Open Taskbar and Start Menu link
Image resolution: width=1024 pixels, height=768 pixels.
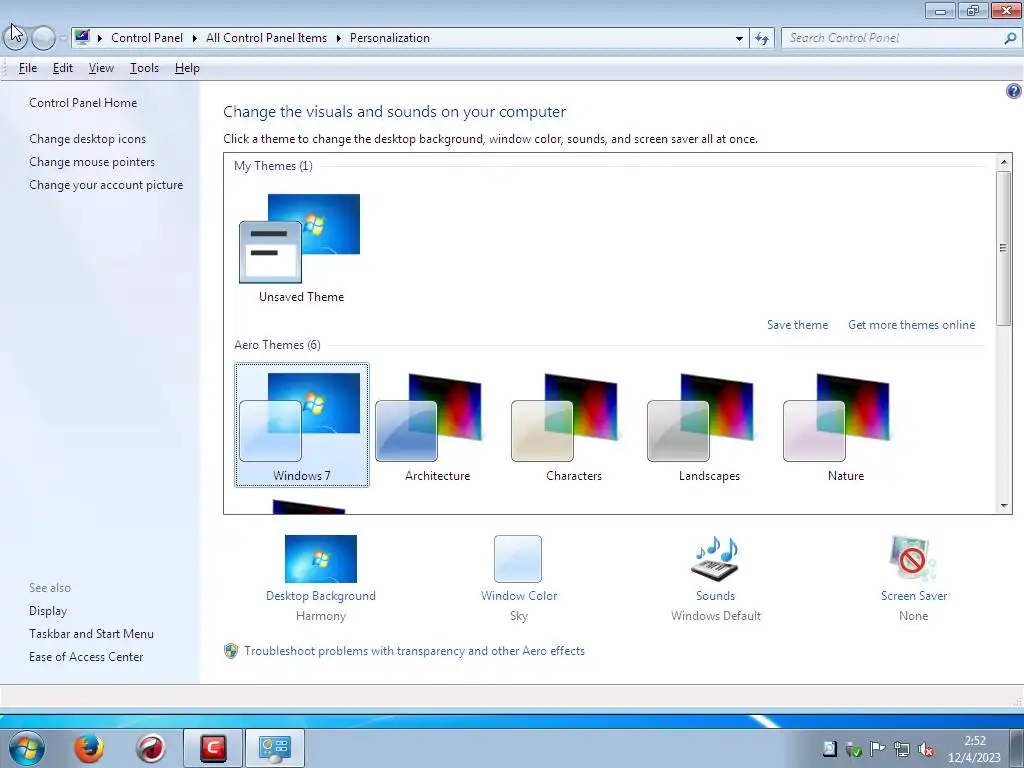[91, 633]
